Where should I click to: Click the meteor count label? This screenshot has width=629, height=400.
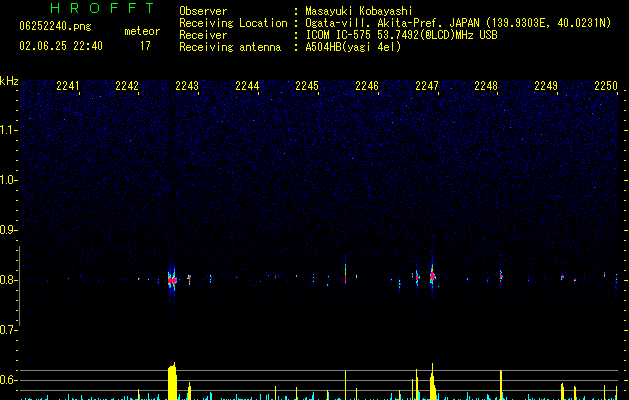142,31
